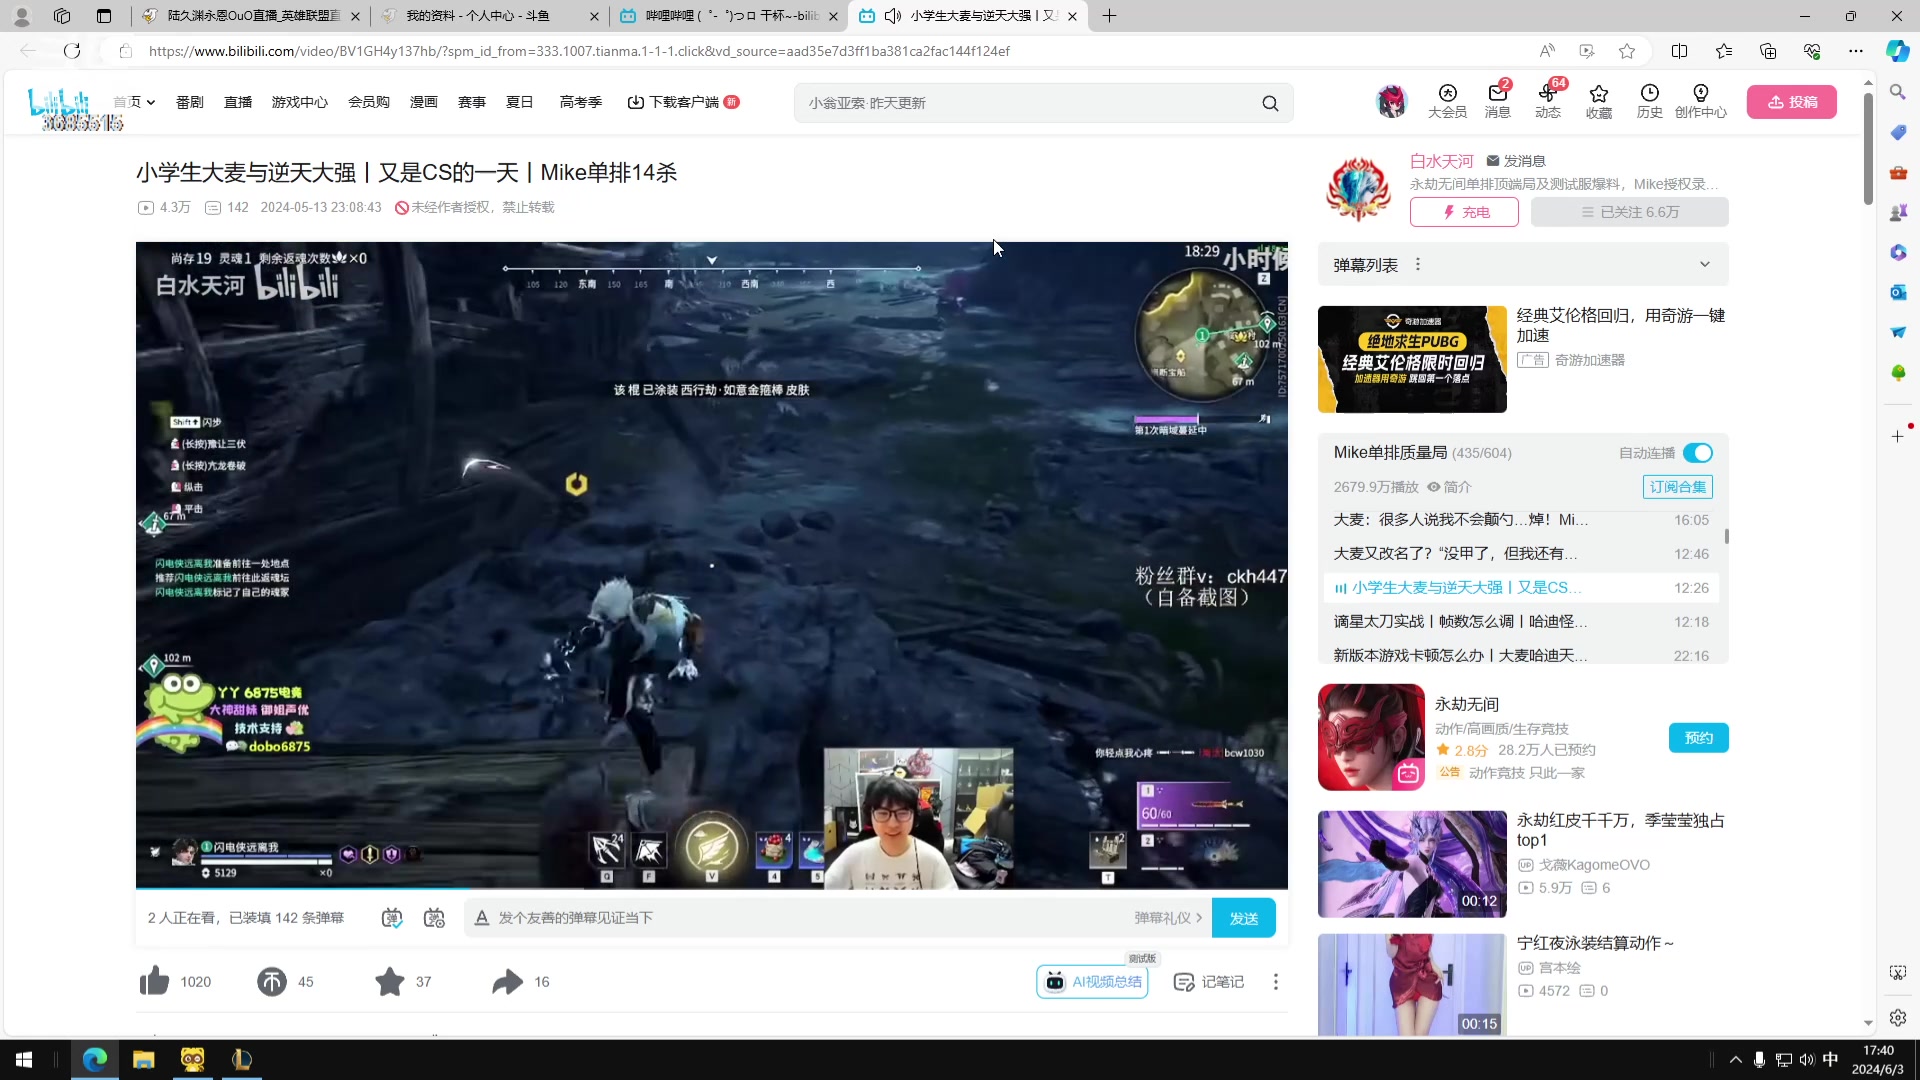The image size is (1920, 1080).
Task: Click the 投稿 upload button
Action: point(1791,102)
